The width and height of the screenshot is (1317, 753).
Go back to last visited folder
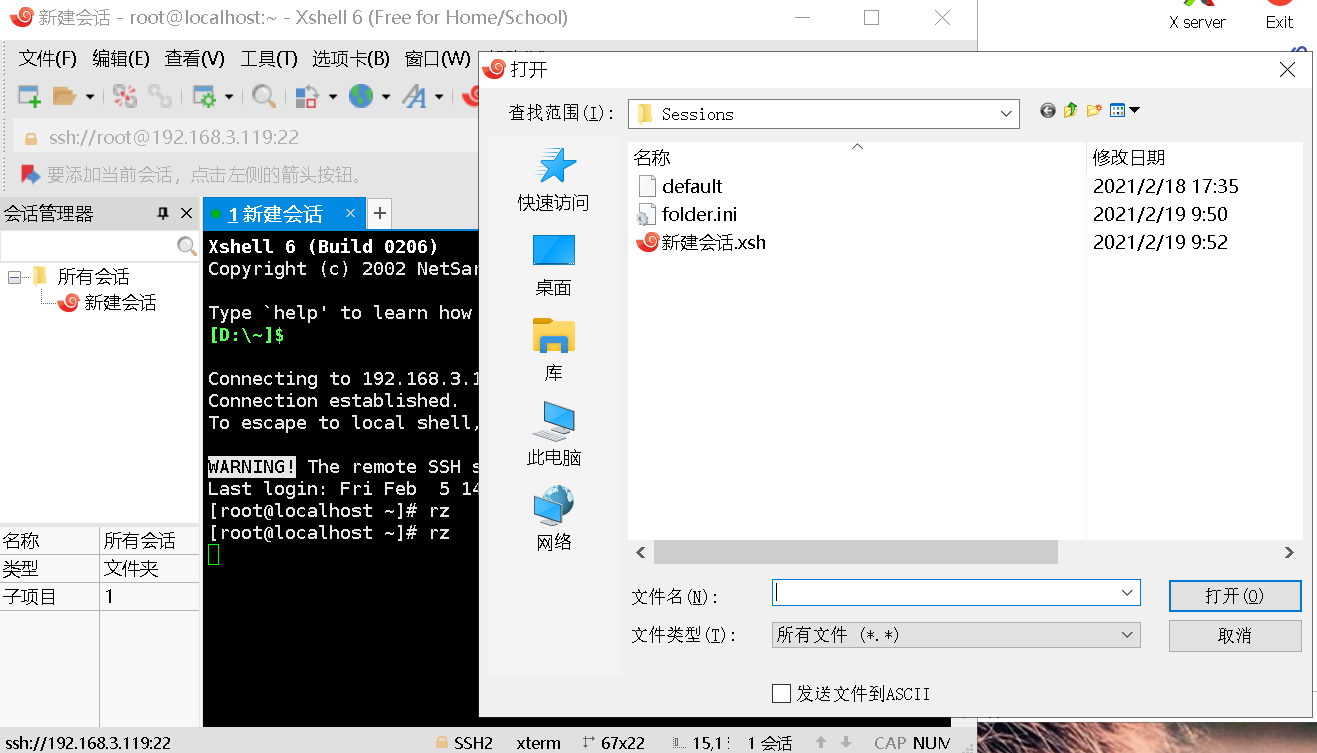(x=1048, y=111)
